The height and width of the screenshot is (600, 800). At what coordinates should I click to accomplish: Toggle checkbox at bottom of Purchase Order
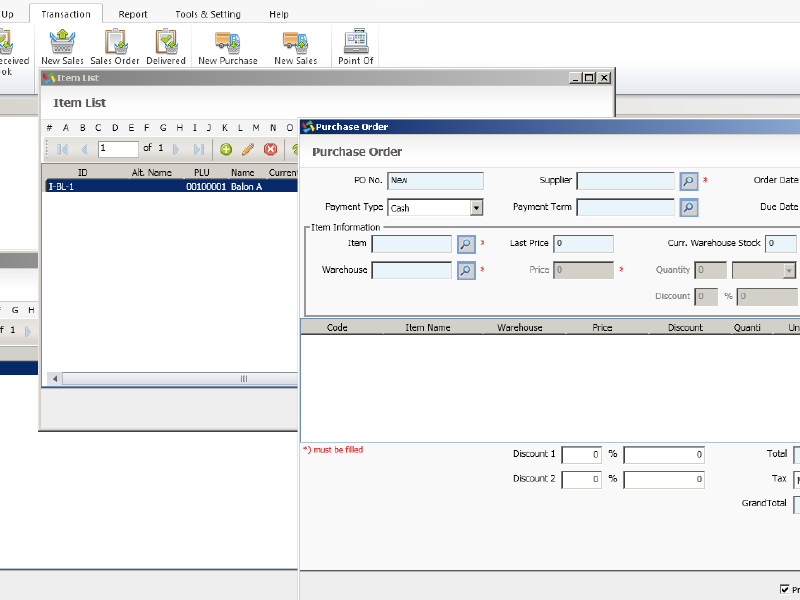point(785,589)
